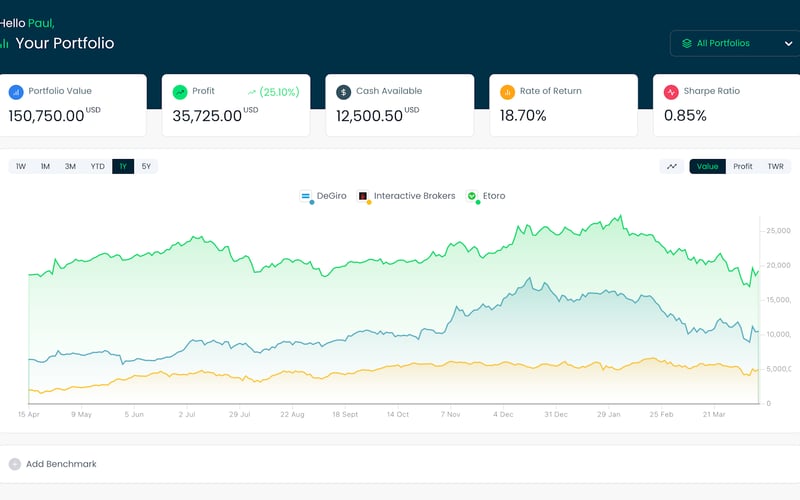The height and width of the screenshot is (500, 800).
Task: Switch chart to Value view
Action: point(708,166)
